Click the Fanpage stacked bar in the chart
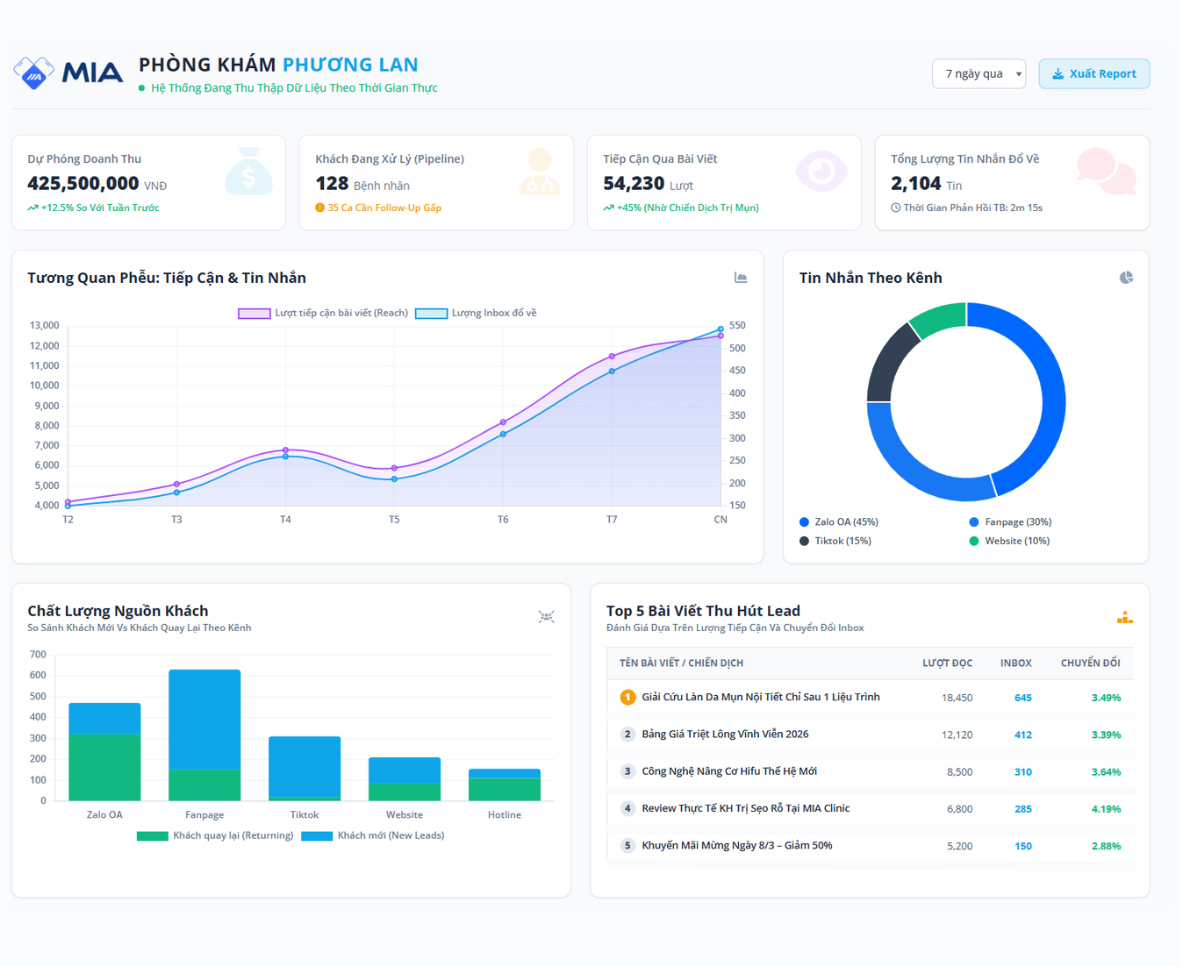This screenshot has height=966, width=1180. [205, 735]
